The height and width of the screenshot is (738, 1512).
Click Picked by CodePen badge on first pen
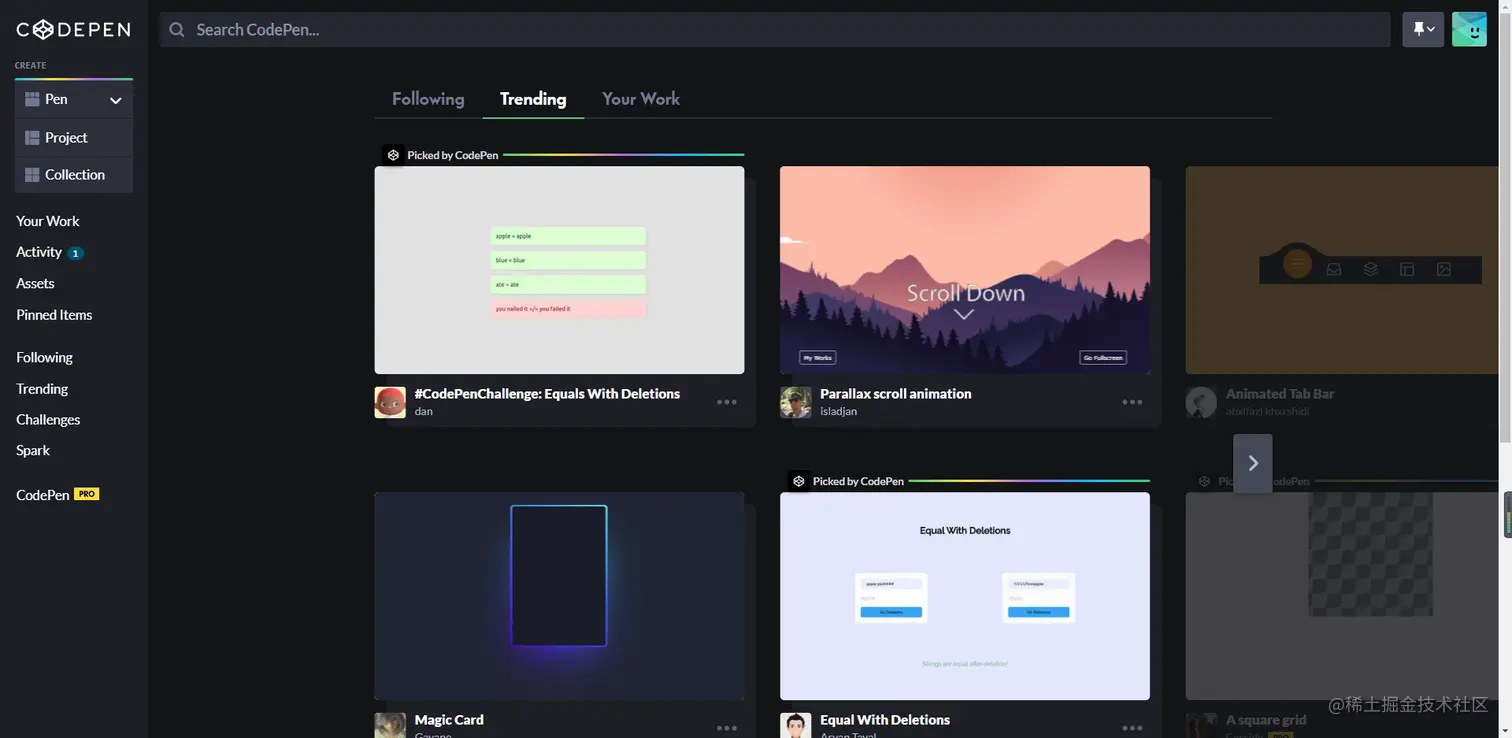(443, 155)
